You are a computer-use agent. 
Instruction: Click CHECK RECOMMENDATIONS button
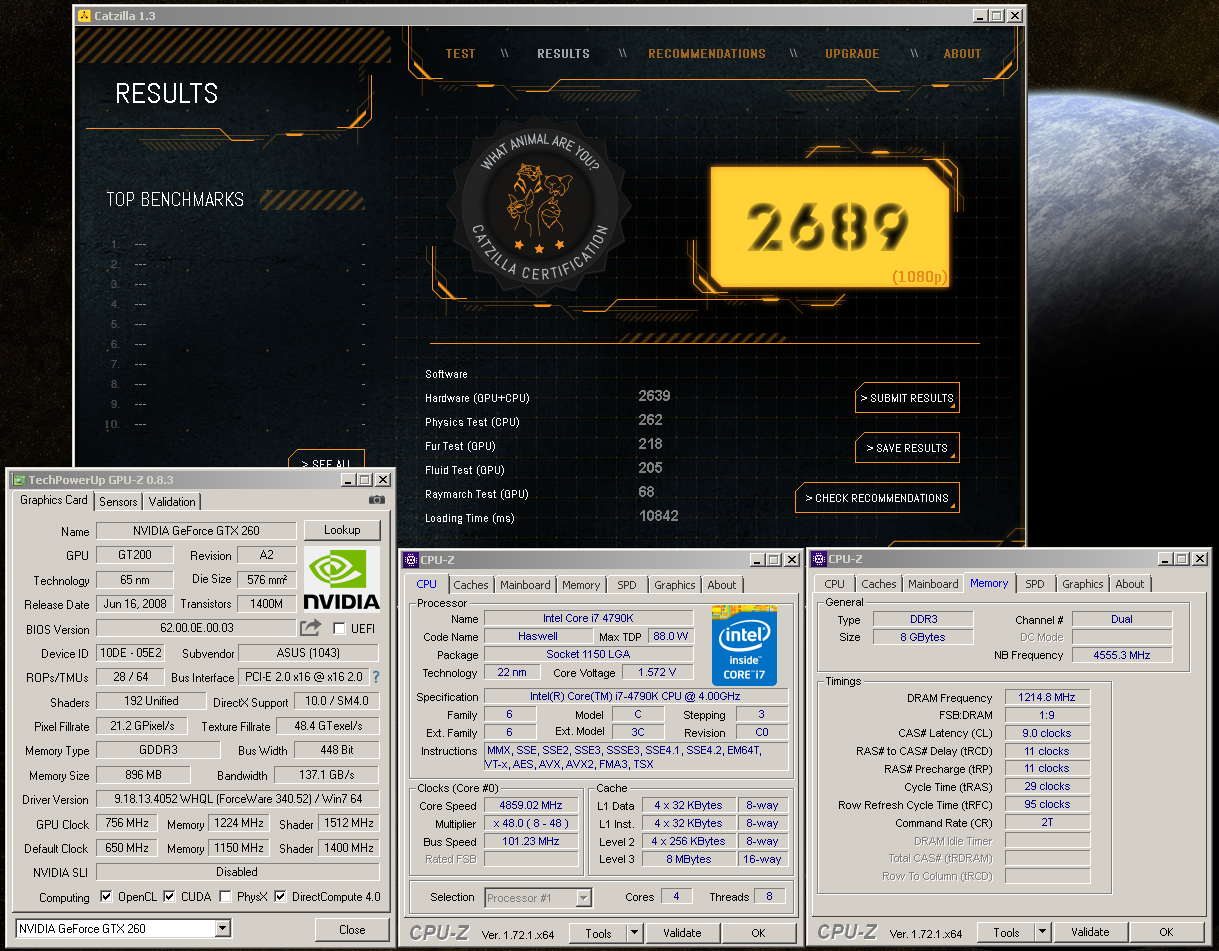coord(877,498)
